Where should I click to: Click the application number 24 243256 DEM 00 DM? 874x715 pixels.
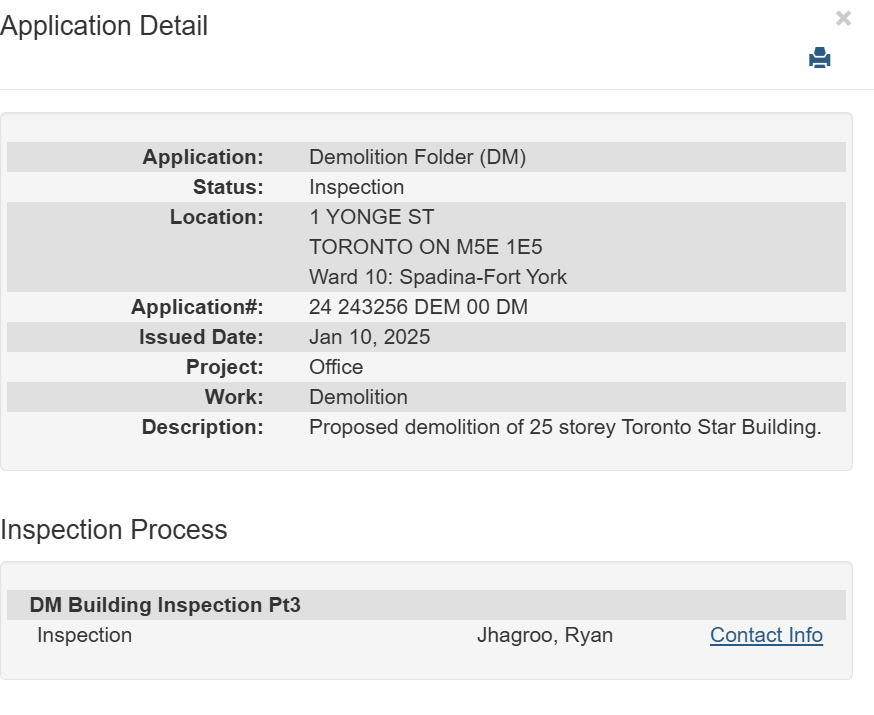418,307
